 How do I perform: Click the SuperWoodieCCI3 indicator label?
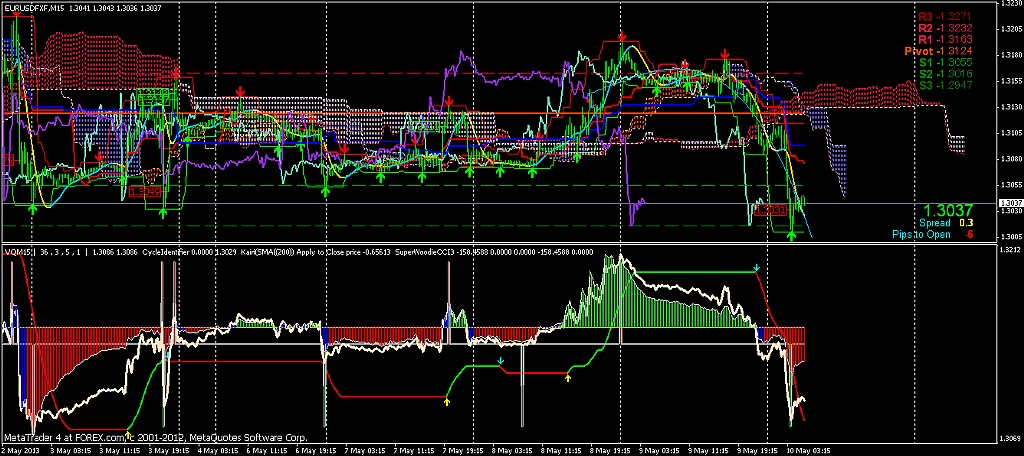click(x=429, y=252)
